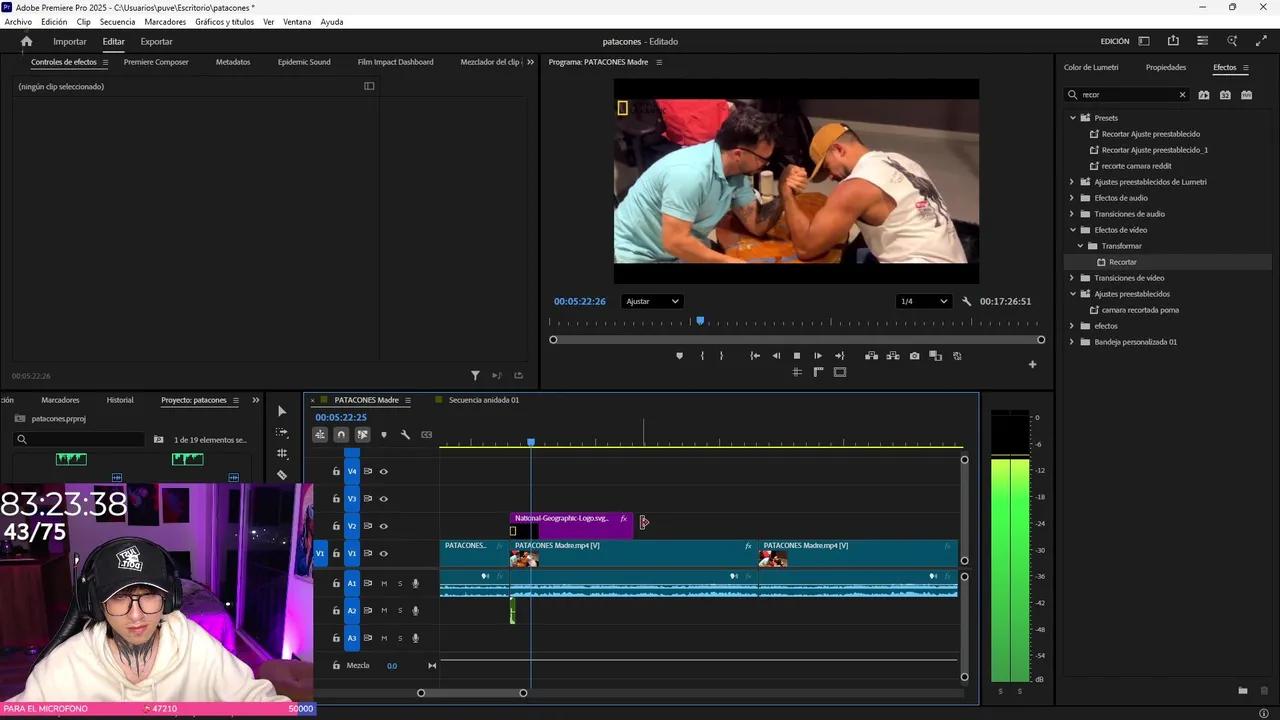Mute the A1 audio track

(384, 583)
